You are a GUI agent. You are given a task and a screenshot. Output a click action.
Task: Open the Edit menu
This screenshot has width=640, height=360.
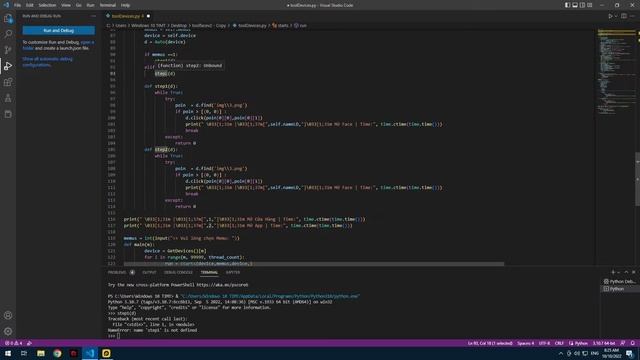(x=29, y=5)
